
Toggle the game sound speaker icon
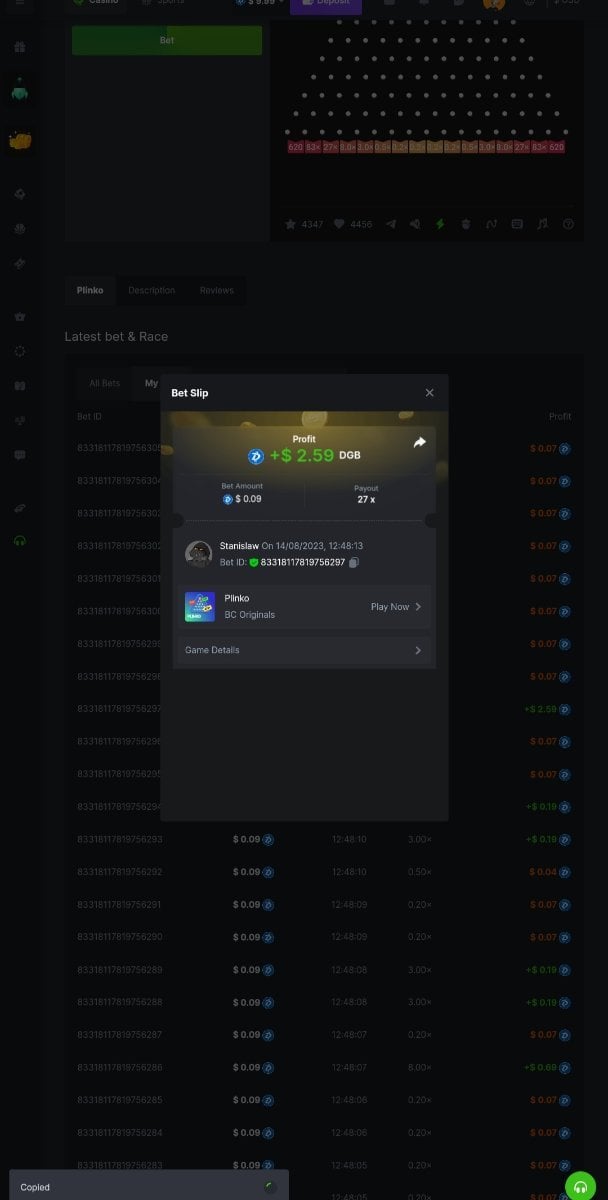(415, 224)
